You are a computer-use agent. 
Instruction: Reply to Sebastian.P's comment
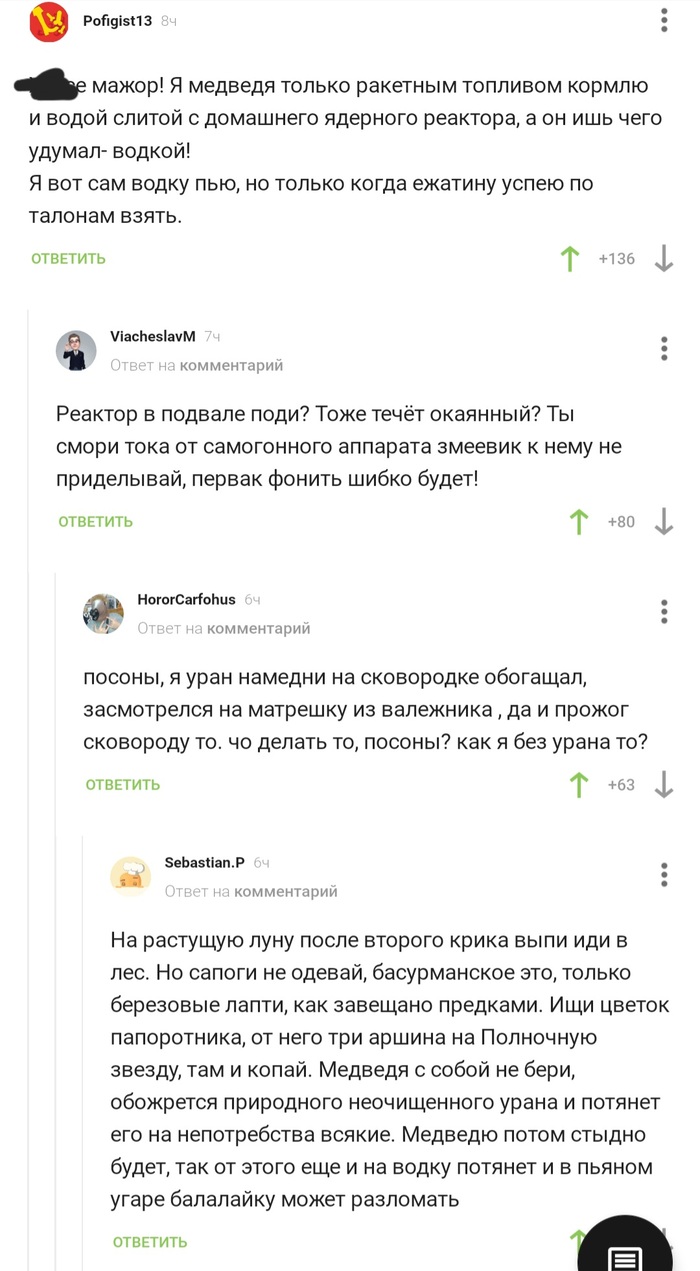(150, 1242)
